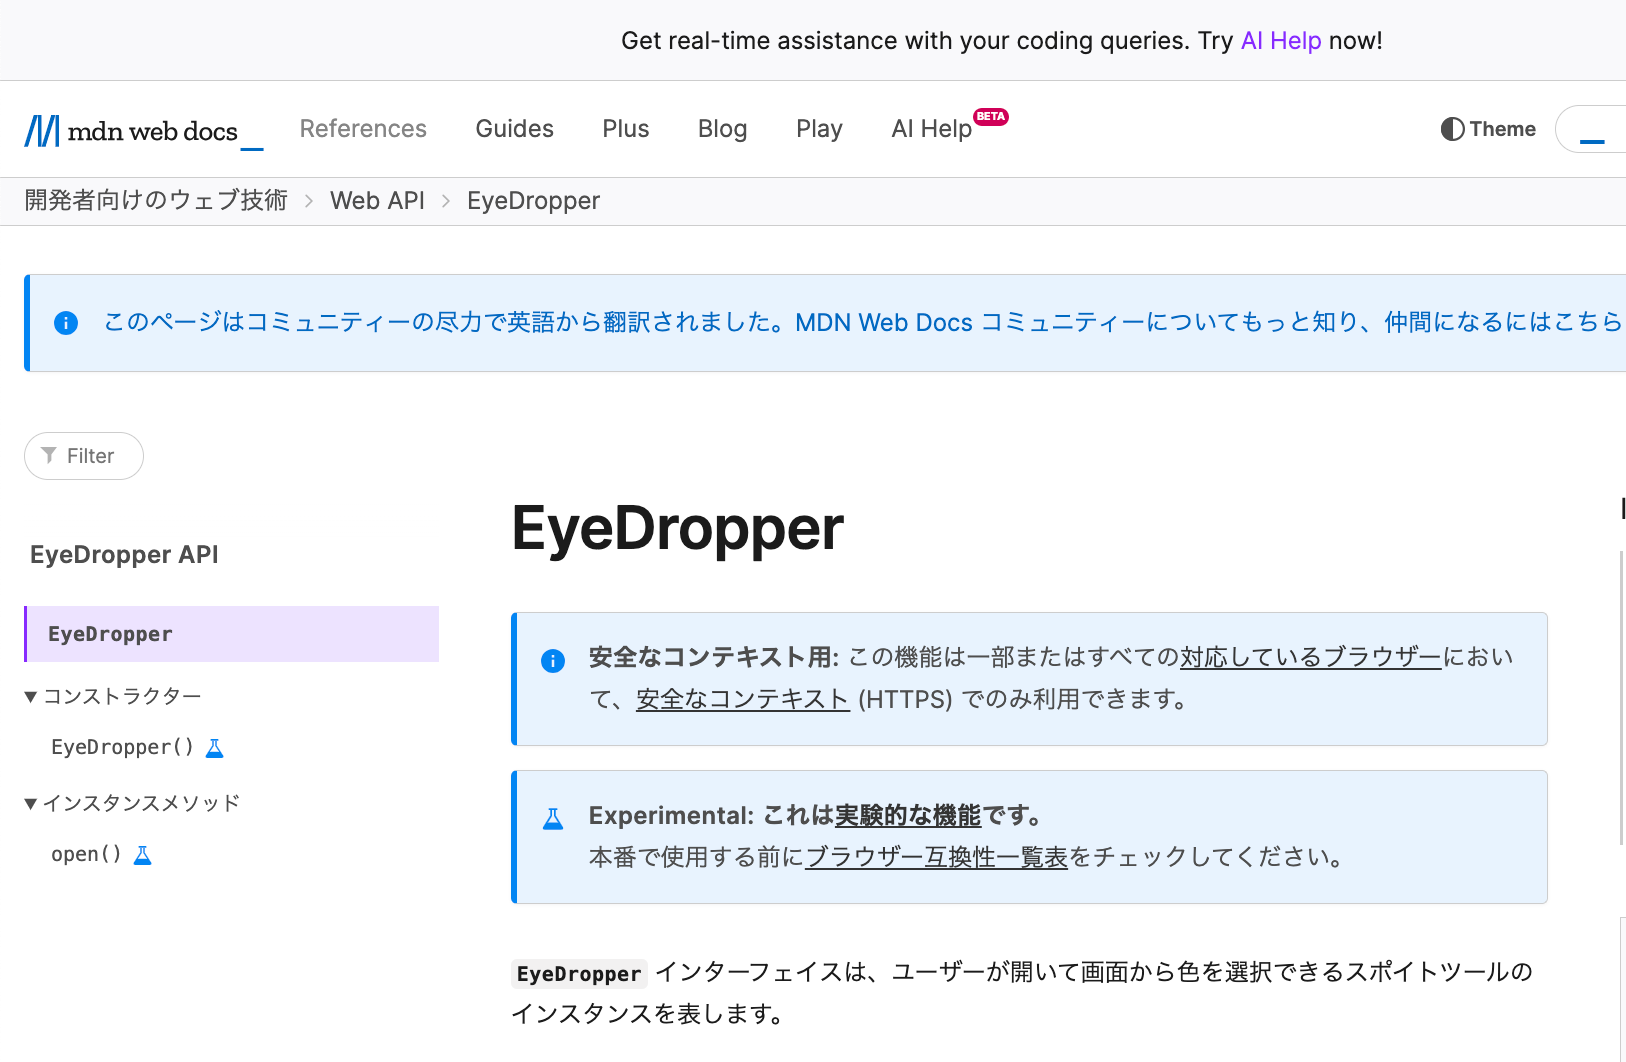
Task: Click the flask icon in the Experimental warning box
Action: [553, 817]
